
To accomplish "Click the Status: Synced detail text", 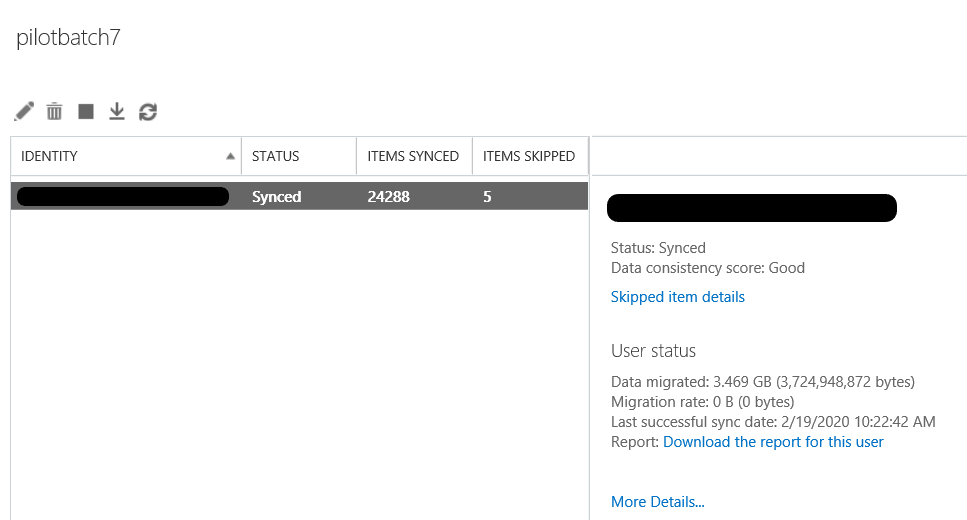I will pyautogui.click(x=658, y=248).
